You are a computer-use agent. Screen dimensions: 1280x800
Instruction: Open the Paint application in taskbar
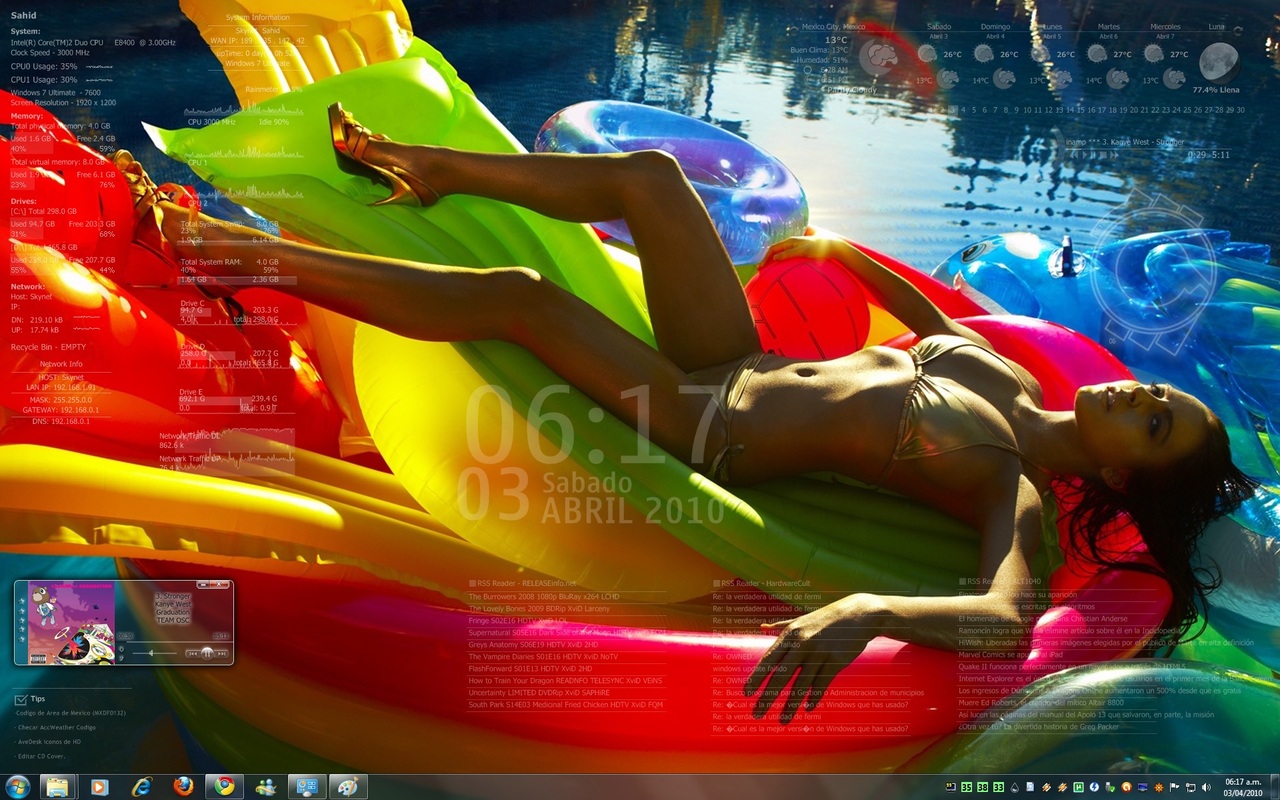[348, 787]
